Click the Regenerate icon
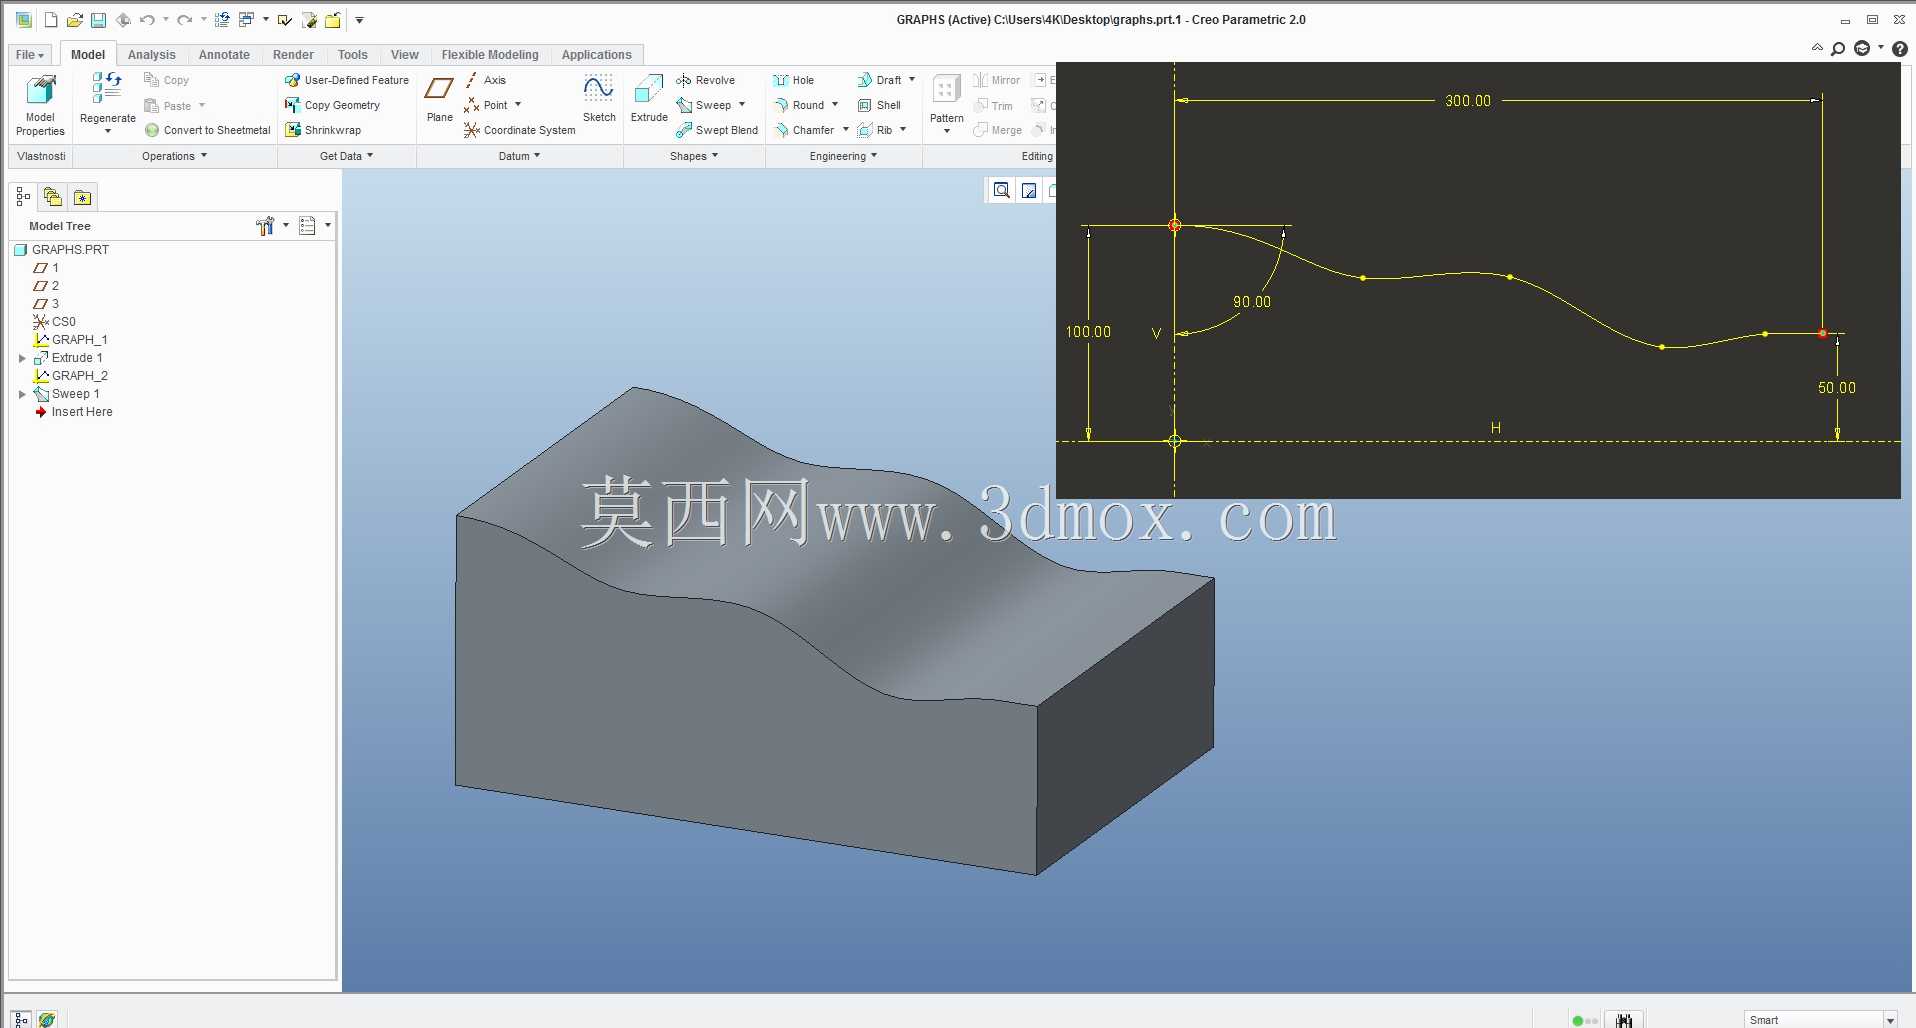 (107, 88)
